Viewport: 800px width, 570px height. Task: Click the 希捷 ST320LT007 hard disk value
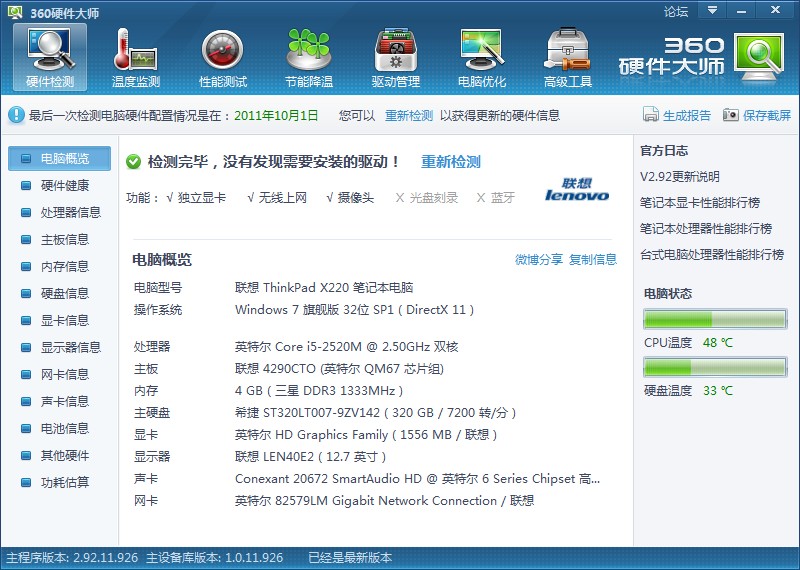coord(376,413)
